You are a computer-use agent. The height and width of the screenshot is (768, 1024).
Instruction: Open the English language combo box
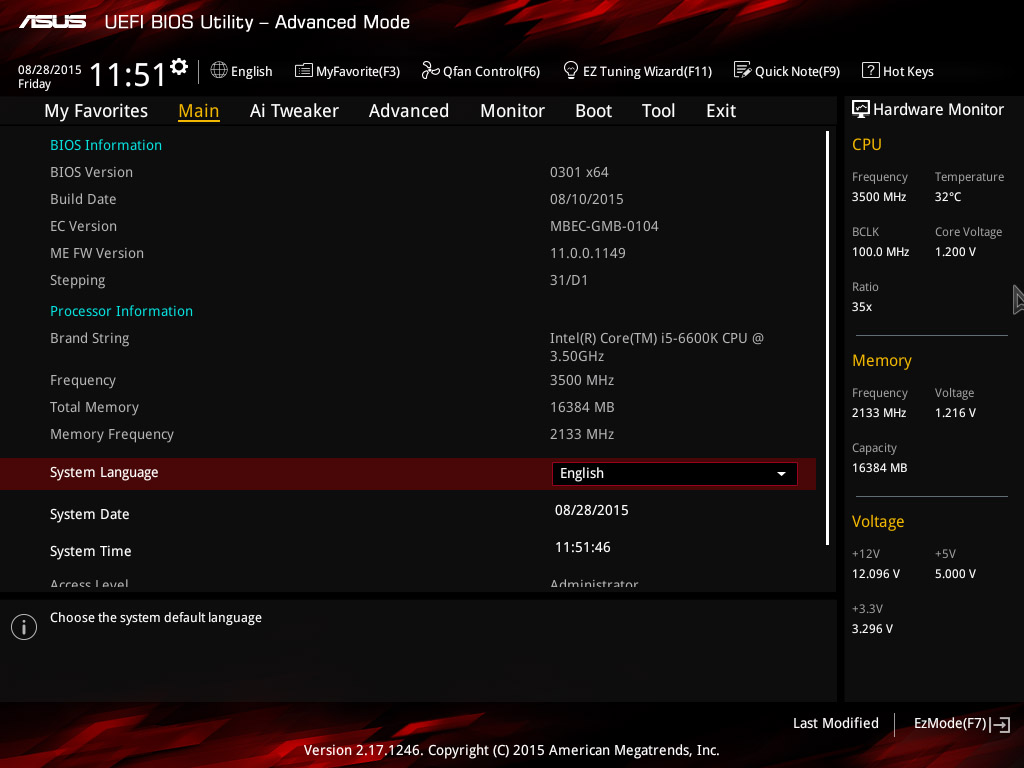[675, 473]
